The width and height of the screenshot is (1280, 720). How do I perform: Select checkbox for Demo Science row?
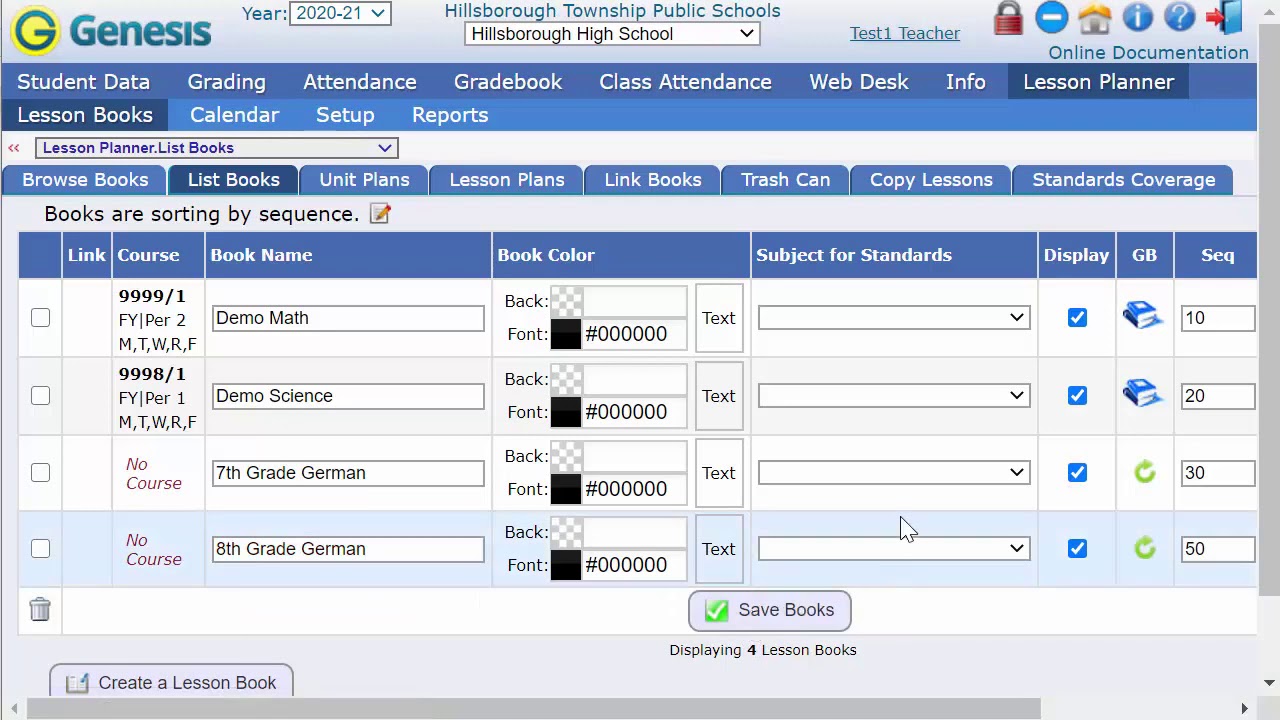[40, 396]
